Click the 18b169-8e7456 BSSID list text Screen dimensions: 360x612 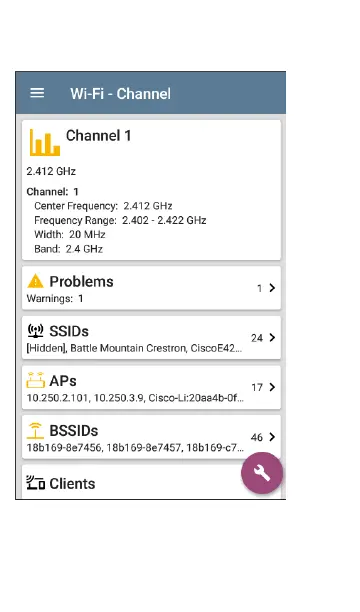(135, 447)
